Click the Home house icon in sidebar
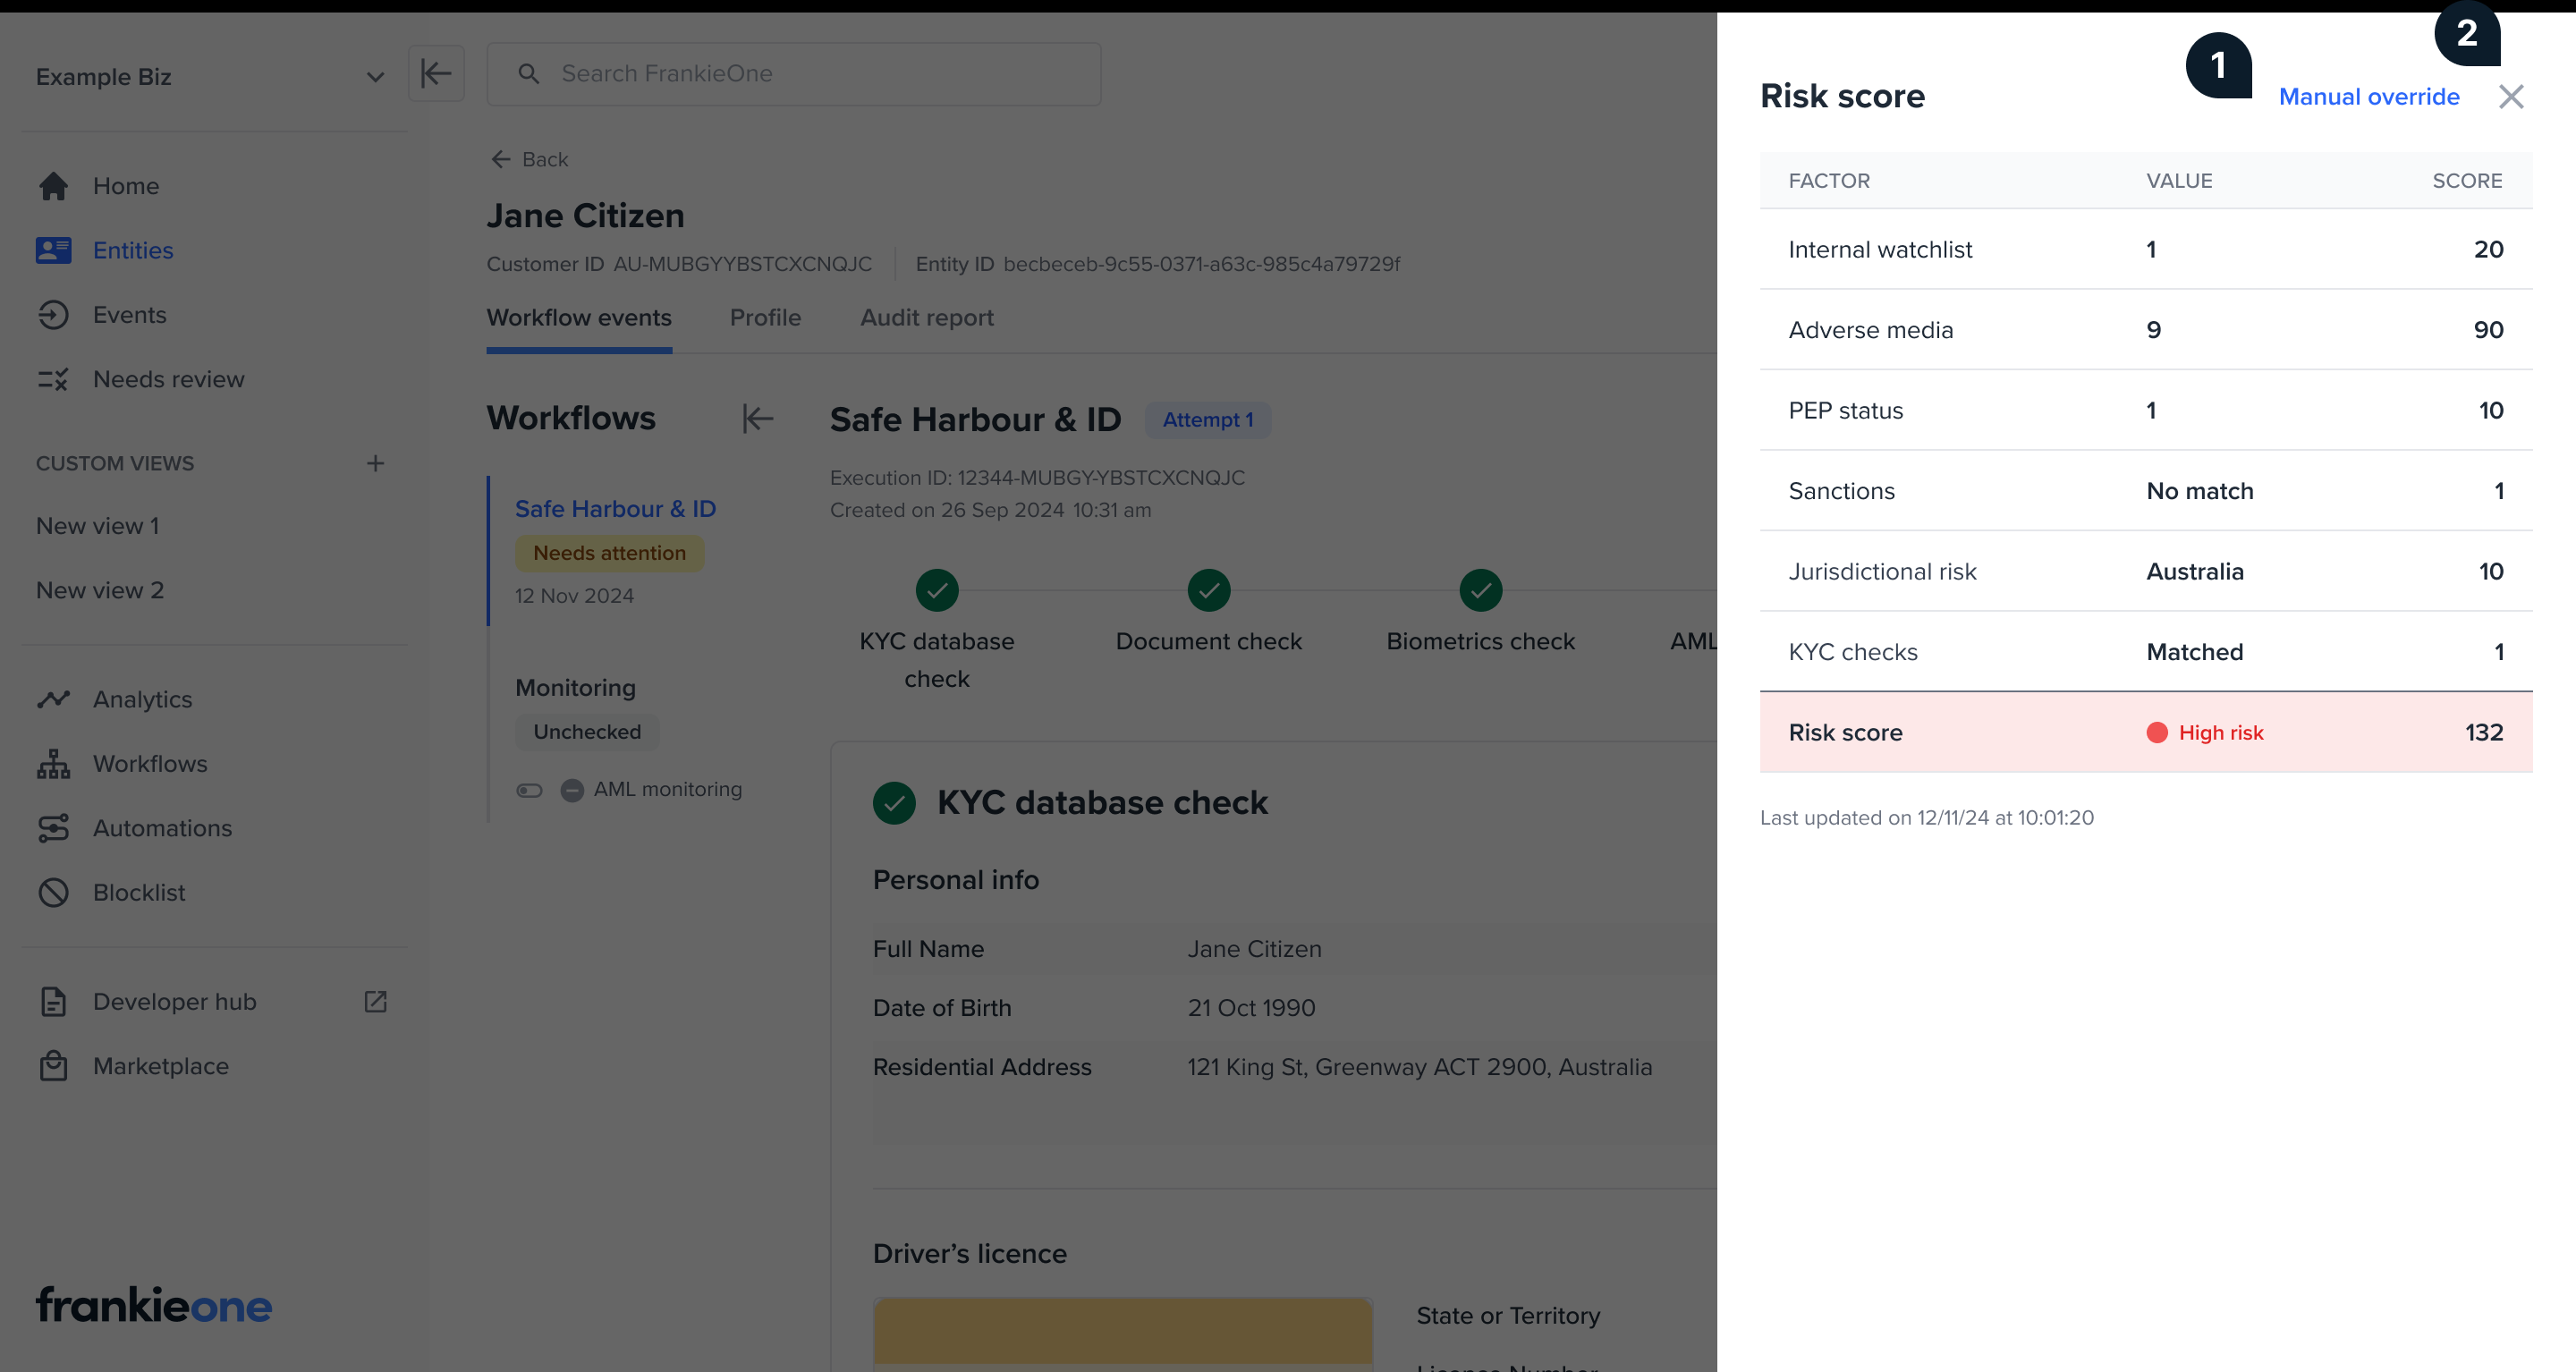The height and width of the screenshot is (1372, 2576). click(x=53, y=186)
